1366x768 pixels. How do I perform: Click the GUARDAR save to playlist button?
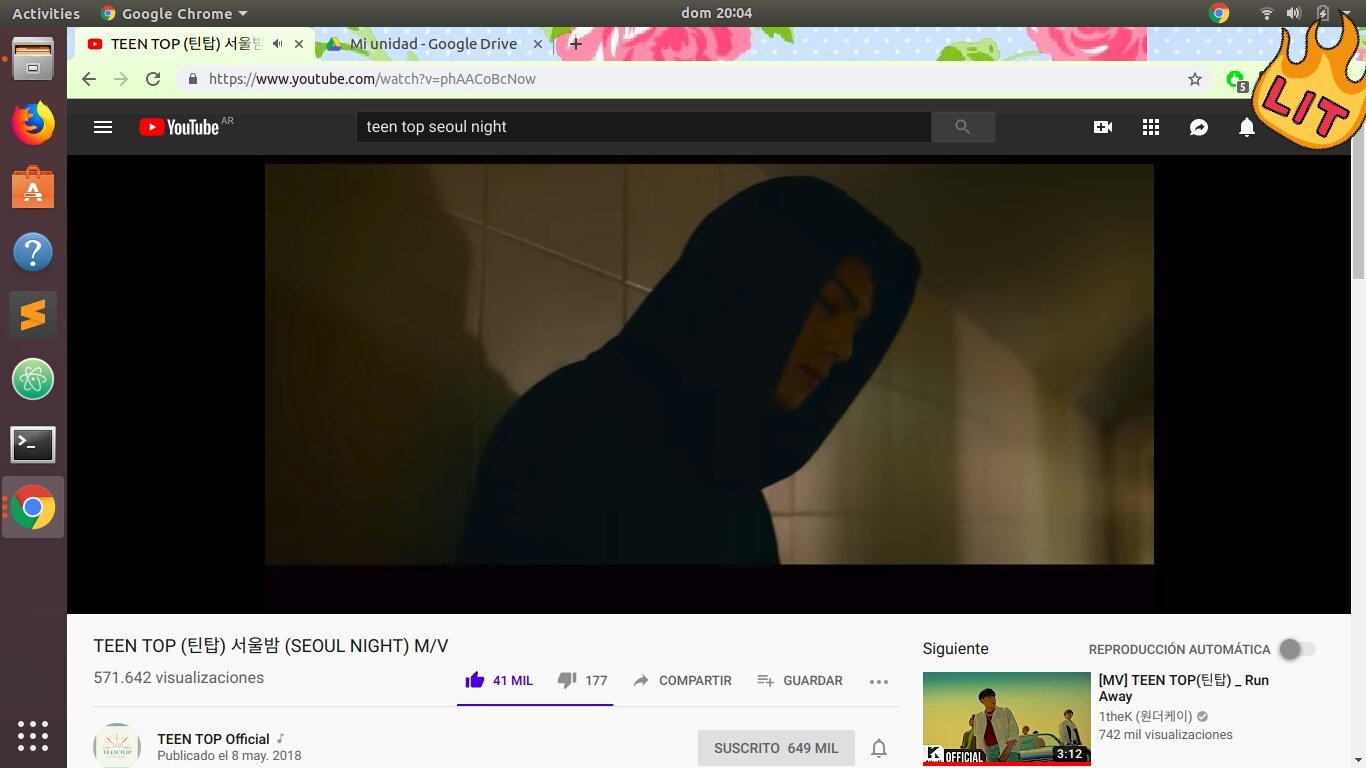coord(800,680)
